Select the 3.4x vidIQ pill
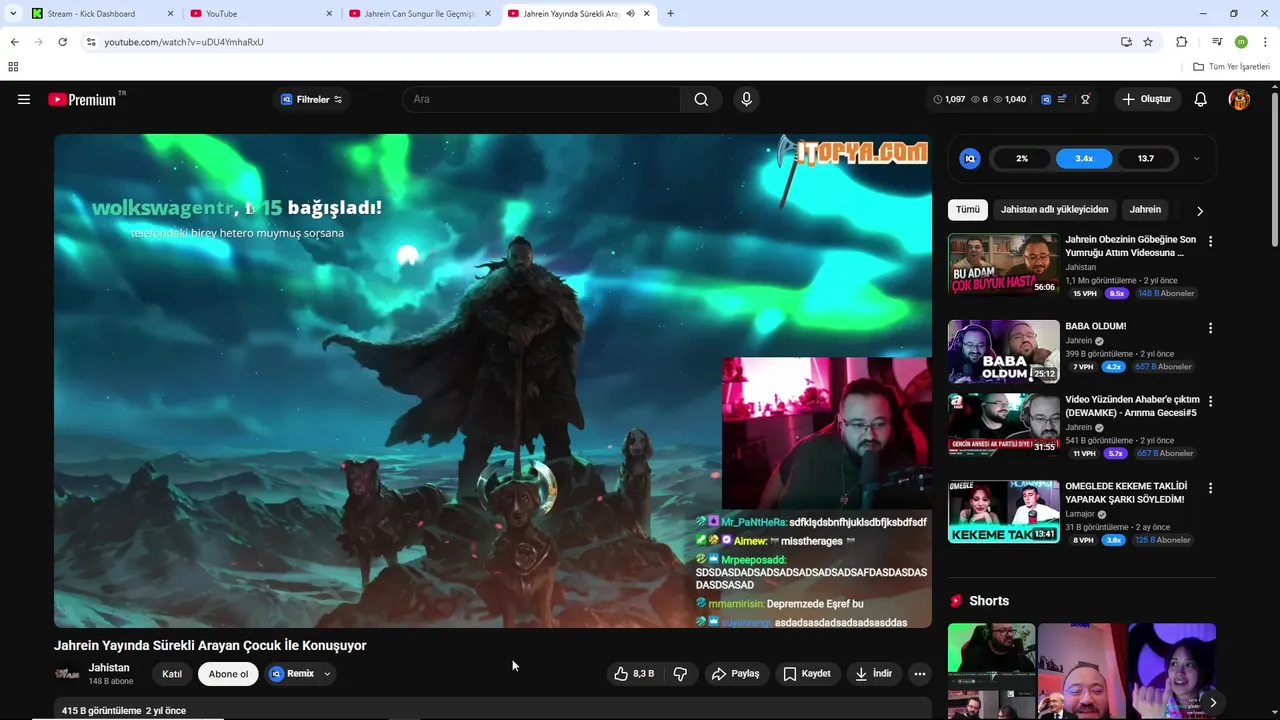Screen dimensions: 1280x720 click(1084, 158)
